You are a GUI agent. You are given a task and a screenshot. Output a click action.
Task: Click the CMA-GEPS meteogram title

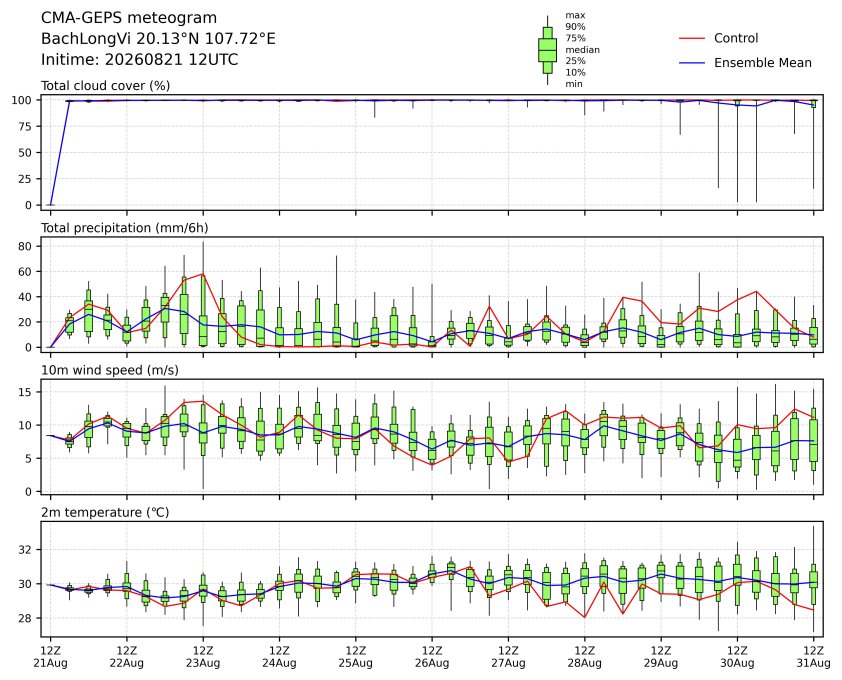(129, 18)
